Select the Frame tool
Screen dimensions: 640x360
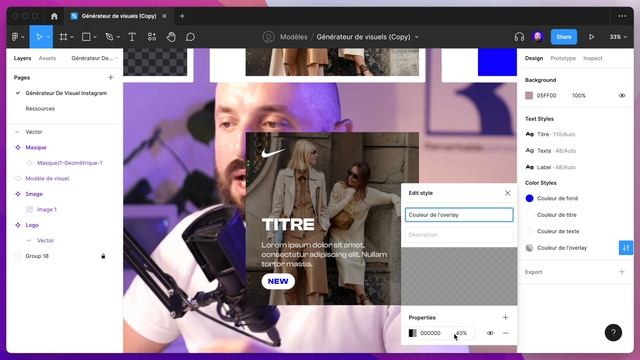tap(63, 37)
